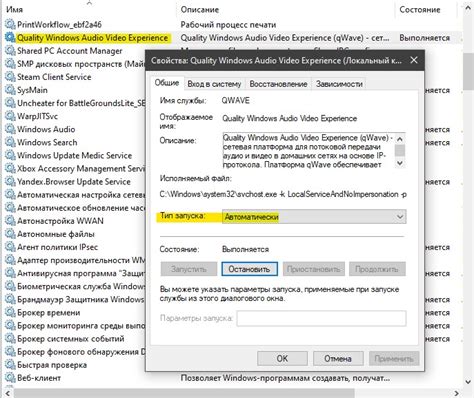Confirm the dialog with OK
474x398 pixels.
pos(282,358)
